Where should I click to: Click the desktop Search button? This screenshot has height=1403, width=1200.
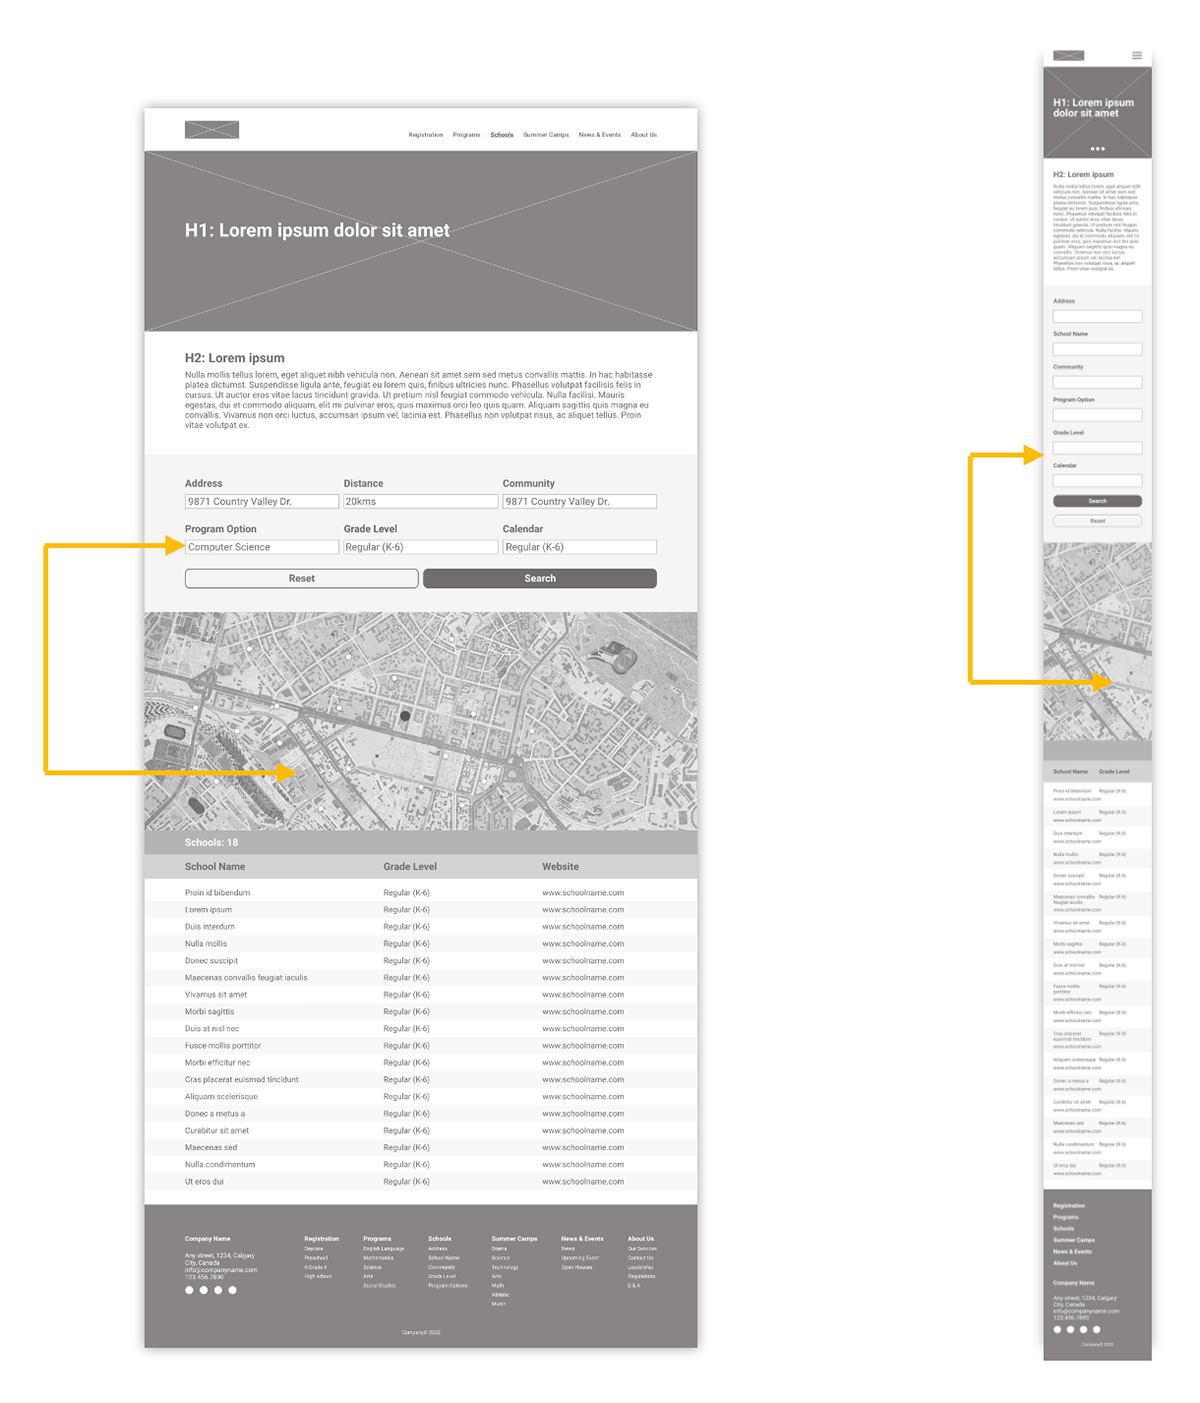(540, 578)
